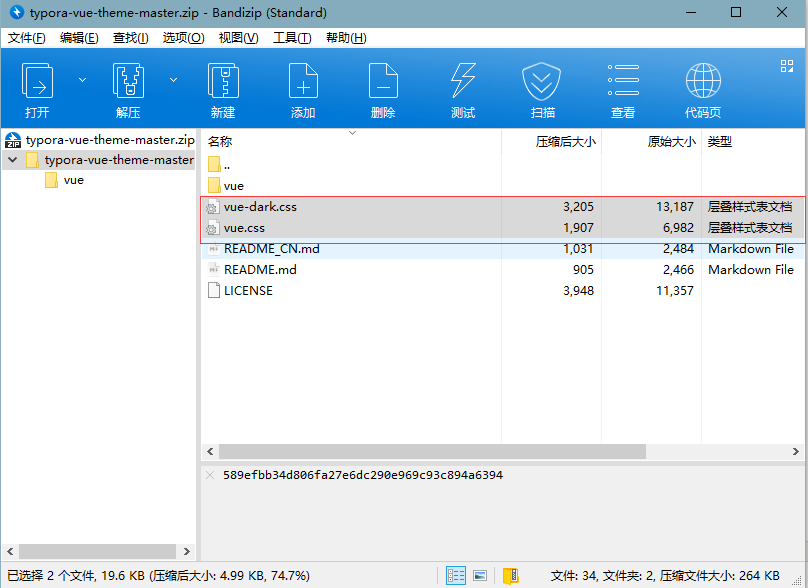Select the LICENSE file
This screenshot has height=588, width=808.
point(502,291)
